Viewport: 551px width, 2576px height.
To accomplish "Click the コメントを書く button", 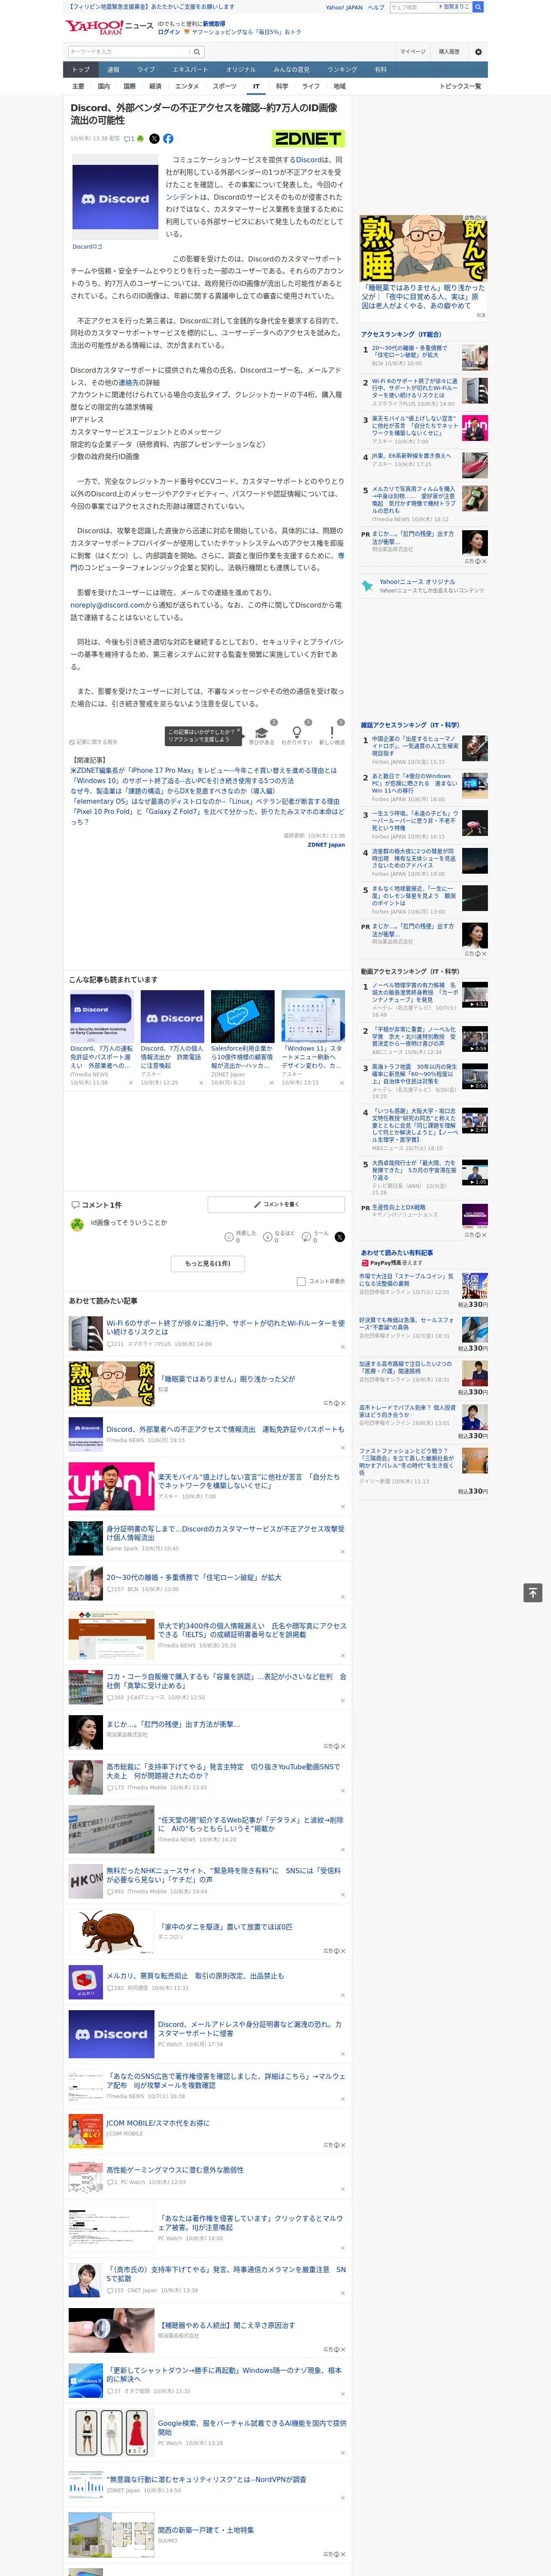I will point(276,1204).
